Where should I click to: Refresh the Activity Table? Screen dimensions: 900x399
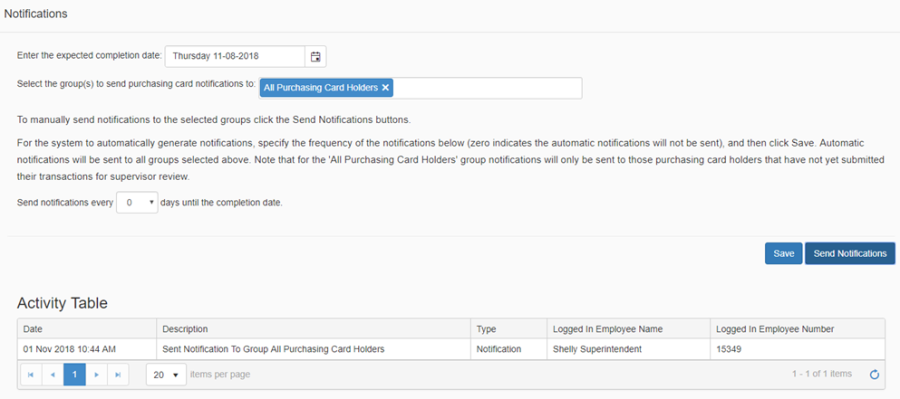pyautogui.click(x=874, y=375)
